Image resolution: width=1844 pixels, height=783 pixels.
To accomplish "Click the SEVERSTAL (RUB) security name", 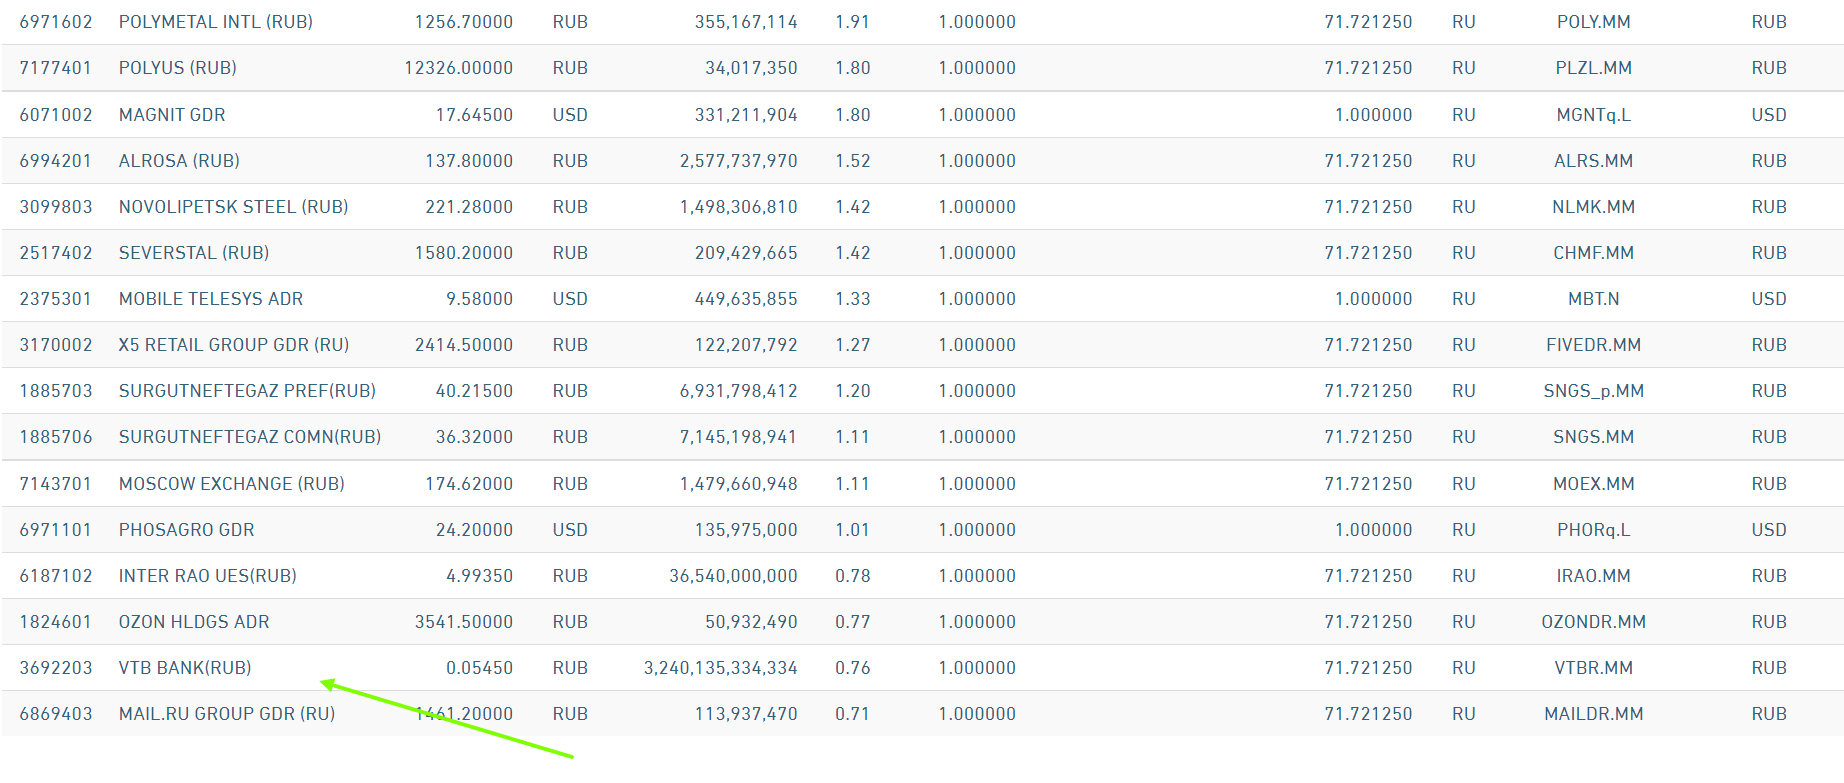I will click(x=194, y=253).
